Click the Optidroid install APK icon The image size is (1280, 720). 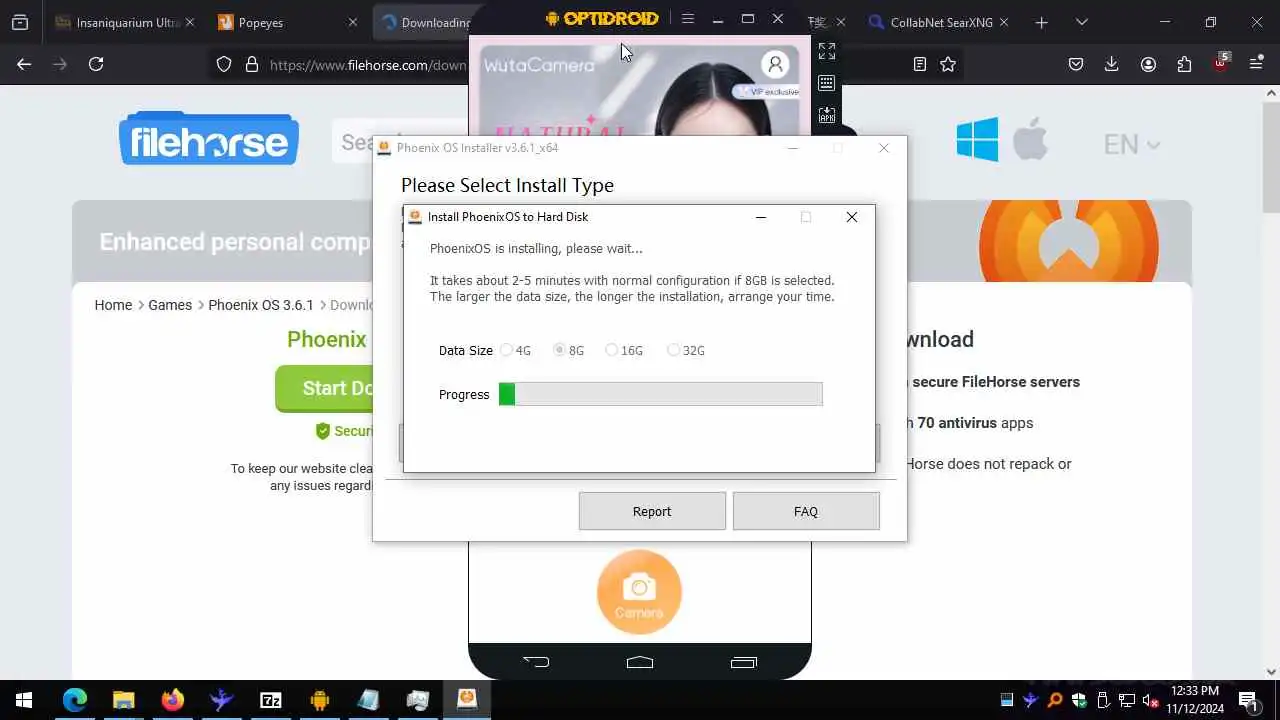tap(827, 116)
